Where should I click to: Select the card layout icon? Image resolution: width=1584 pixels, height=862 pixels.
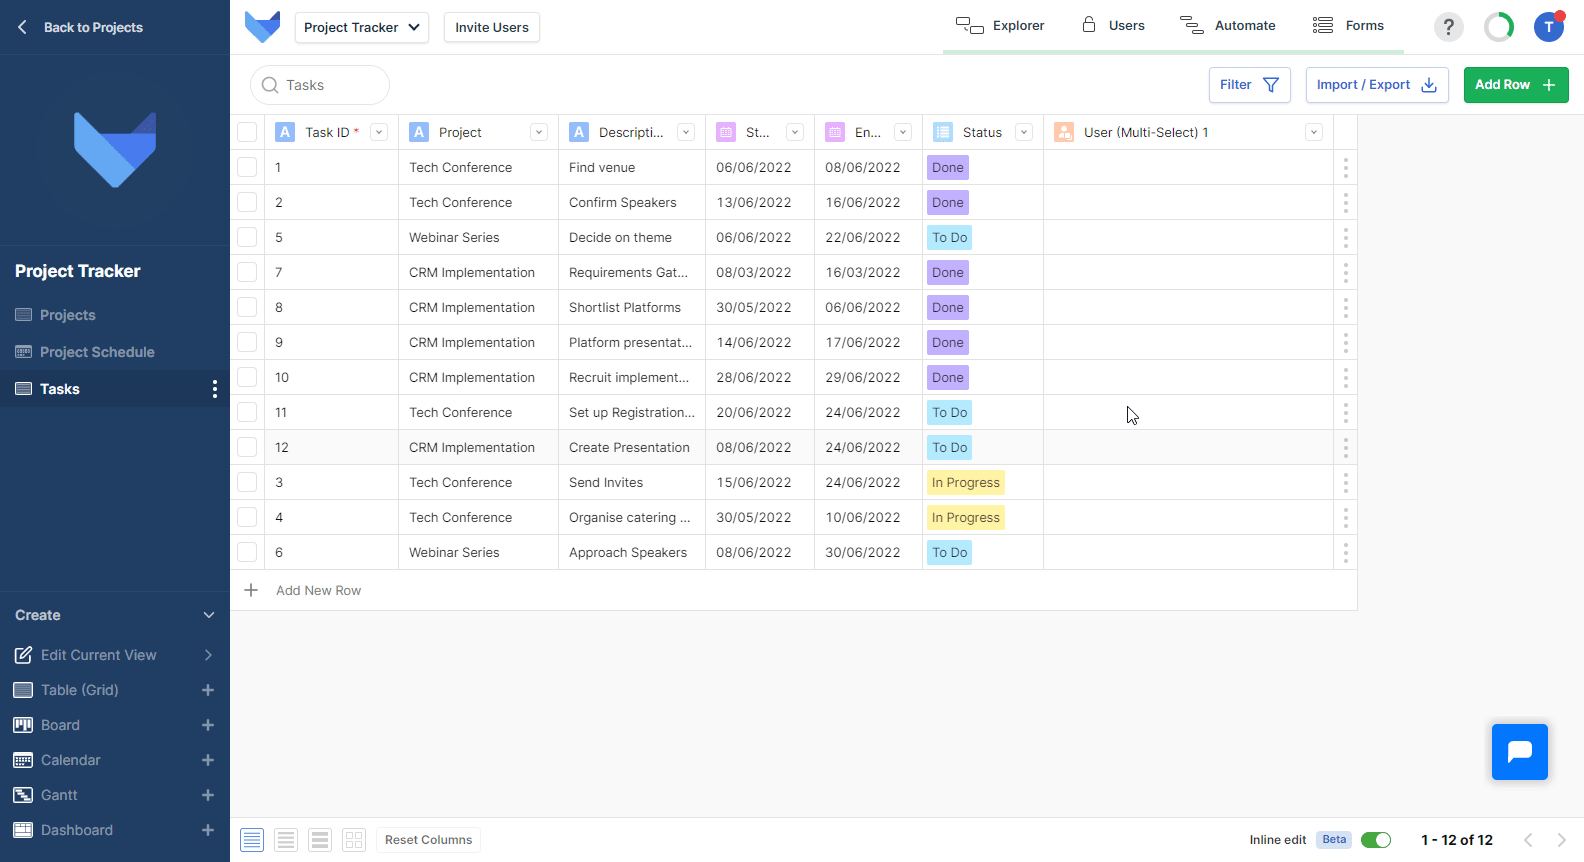[354, 840]
